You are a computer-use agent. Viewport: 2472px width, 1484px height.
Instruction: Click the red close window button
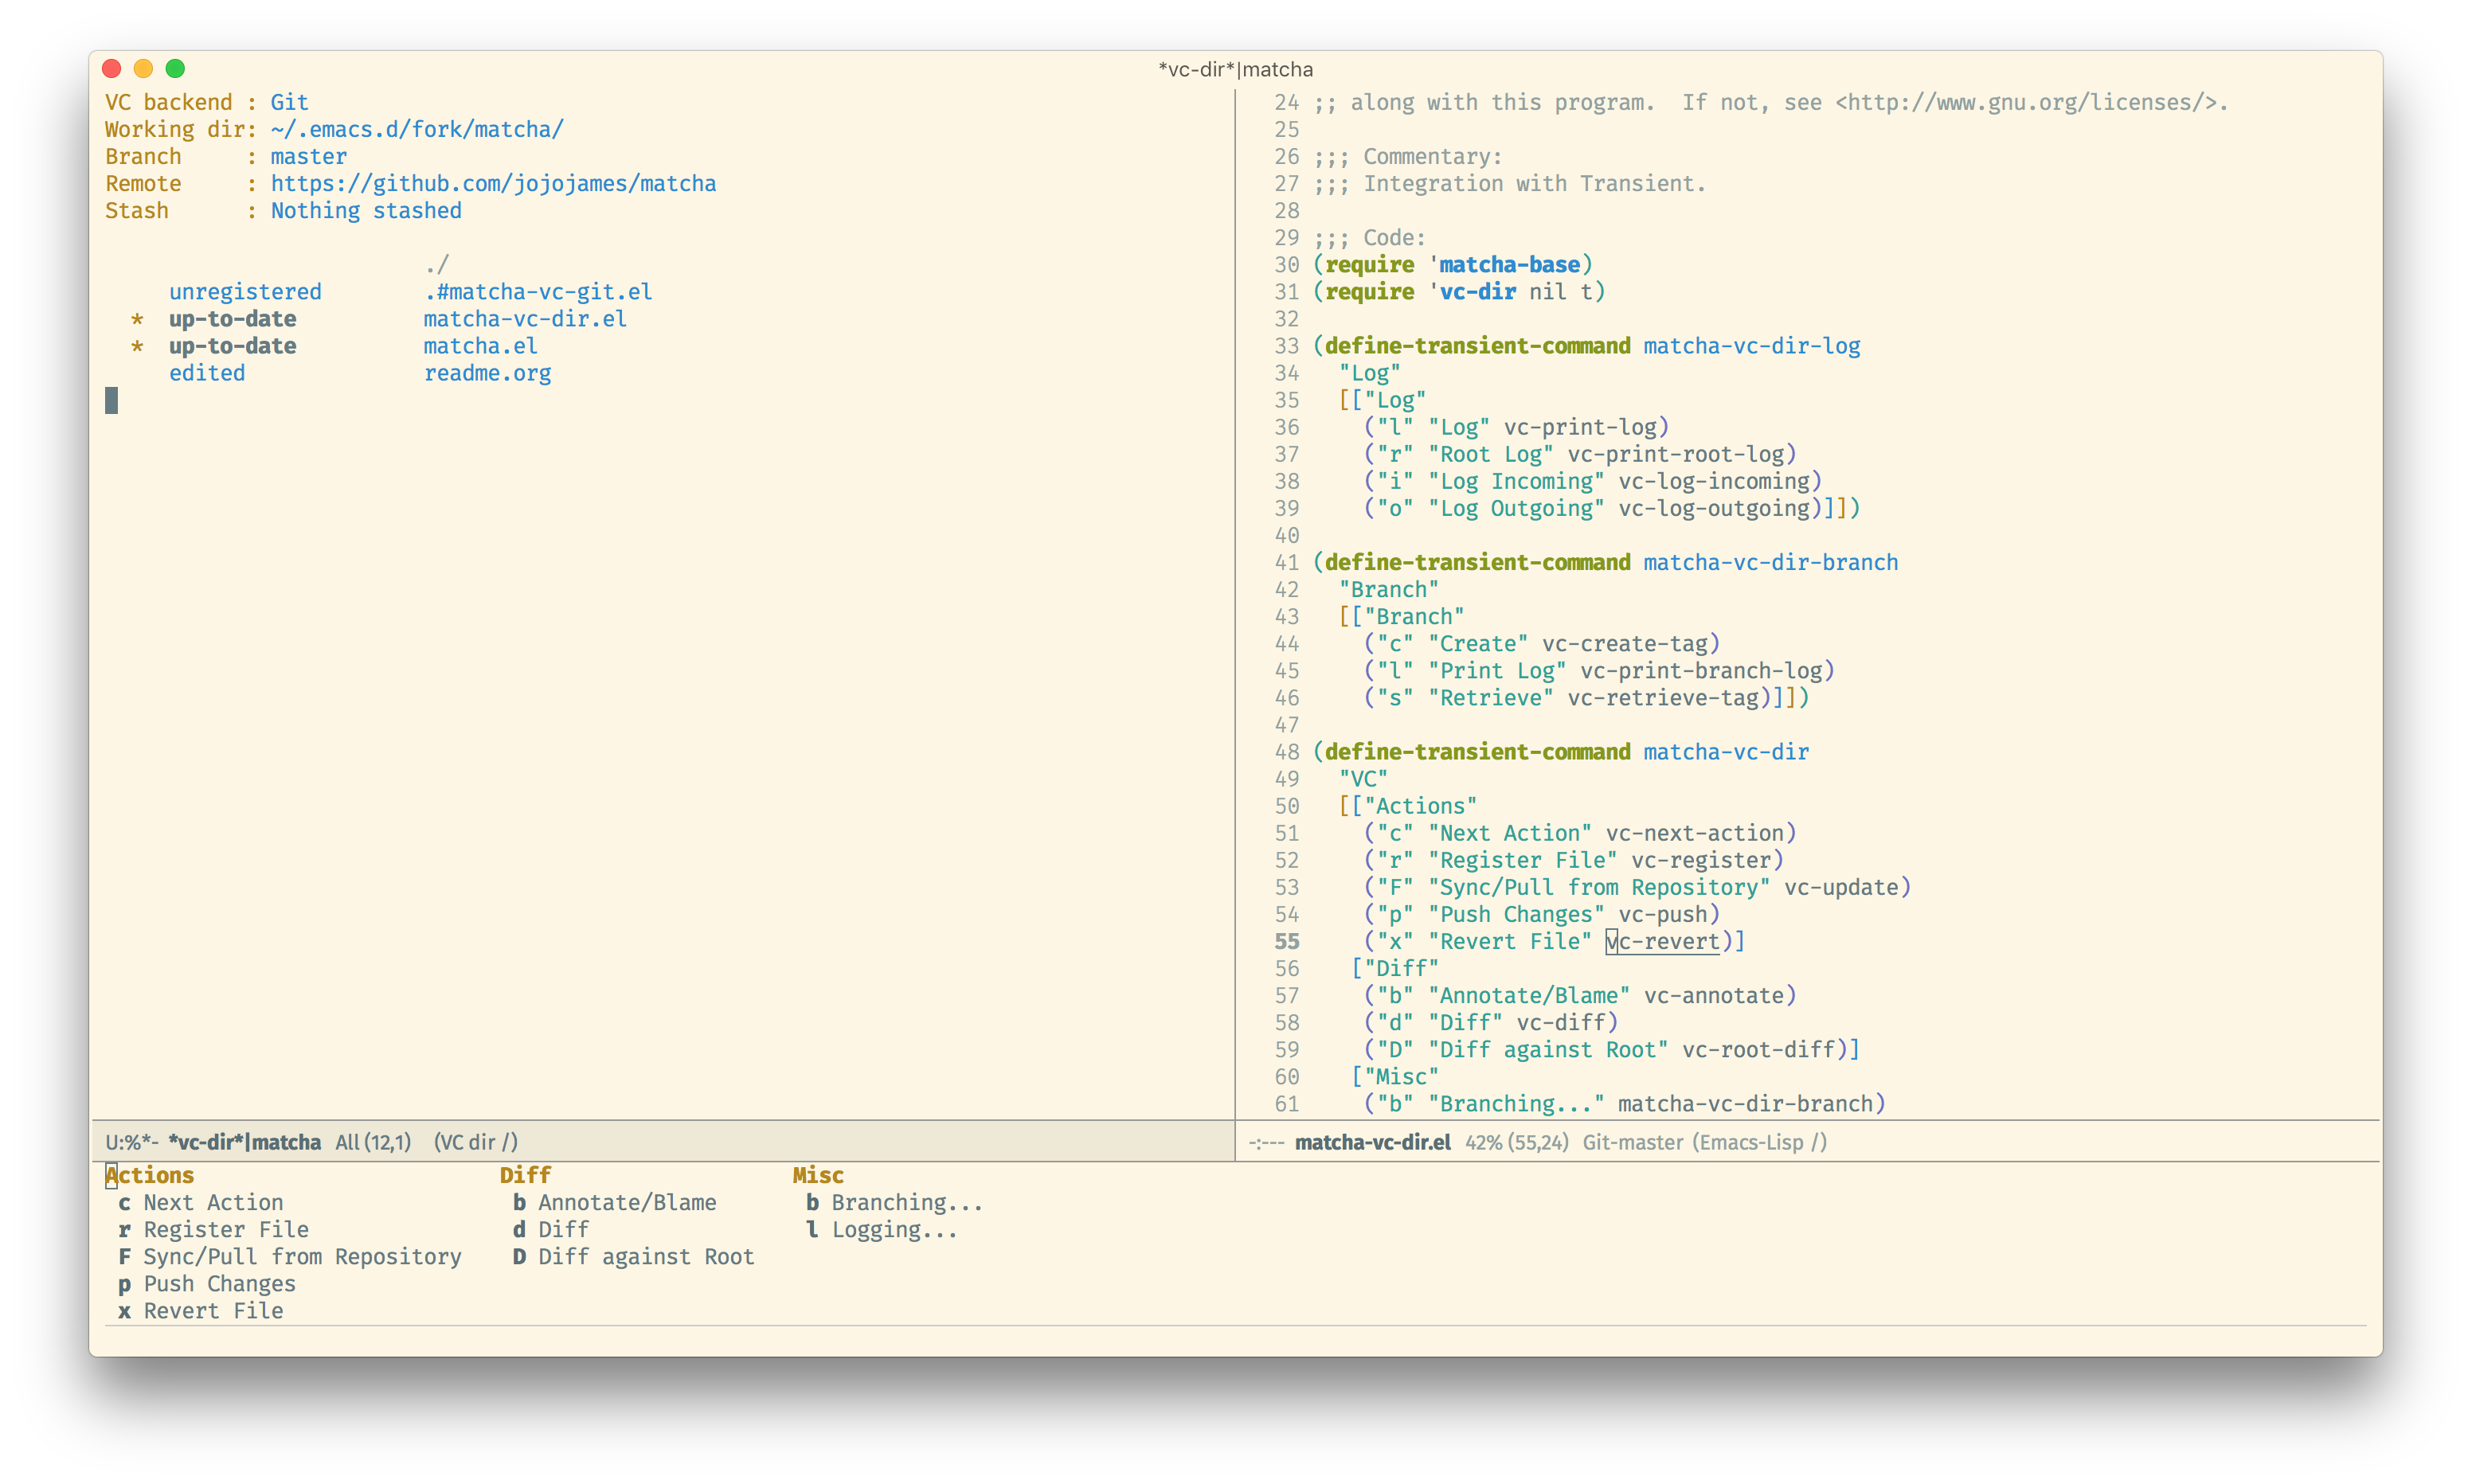[x=112, y=68]
